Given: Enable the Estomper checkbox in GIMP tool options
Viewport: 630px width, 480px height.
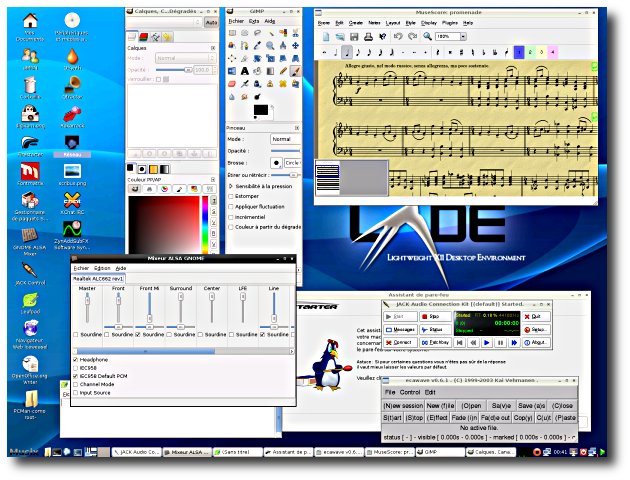Looking at the screenshot, I should point(231,196).
